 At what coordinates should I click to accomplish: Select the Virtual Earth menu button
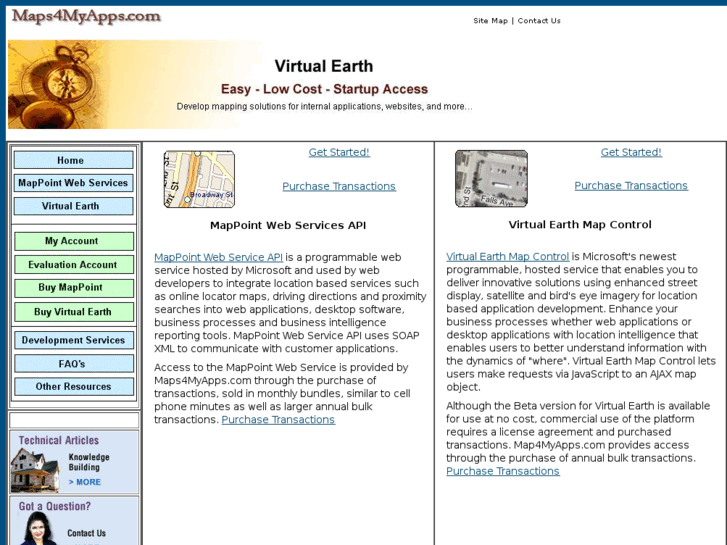point(73,206)
